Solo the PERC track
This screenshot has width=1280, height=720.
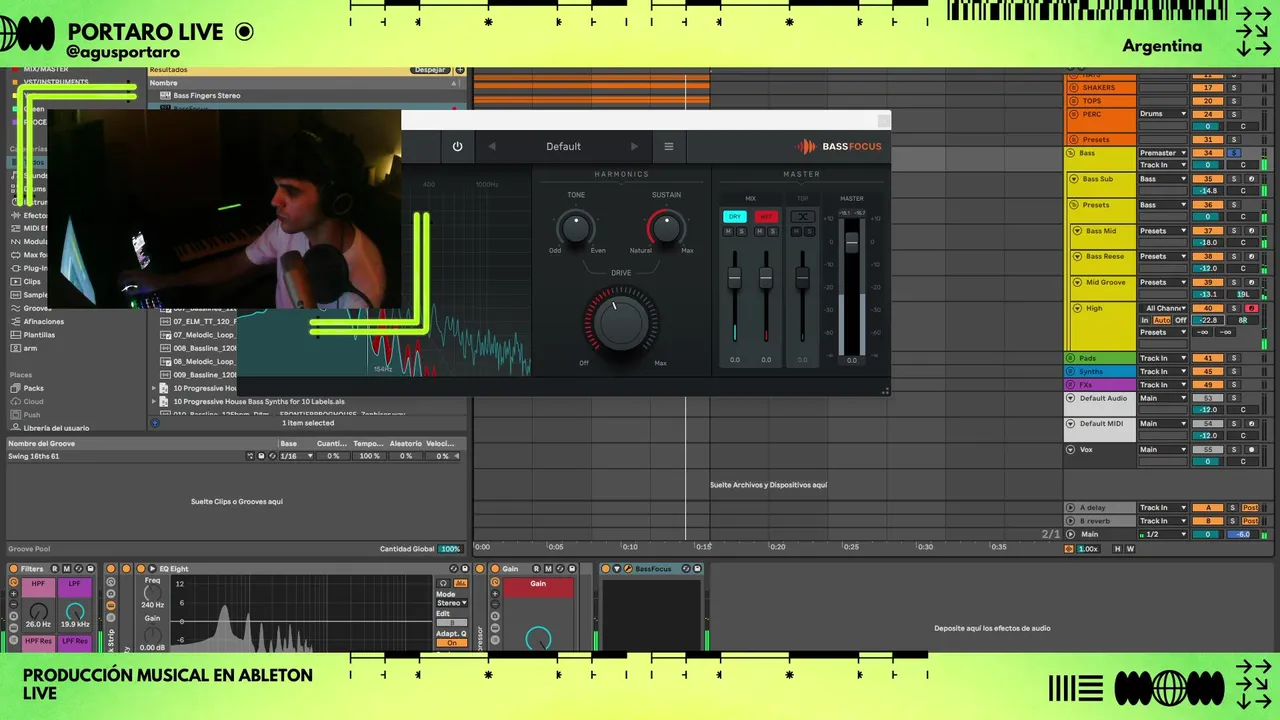click(x=1234, y=114)
